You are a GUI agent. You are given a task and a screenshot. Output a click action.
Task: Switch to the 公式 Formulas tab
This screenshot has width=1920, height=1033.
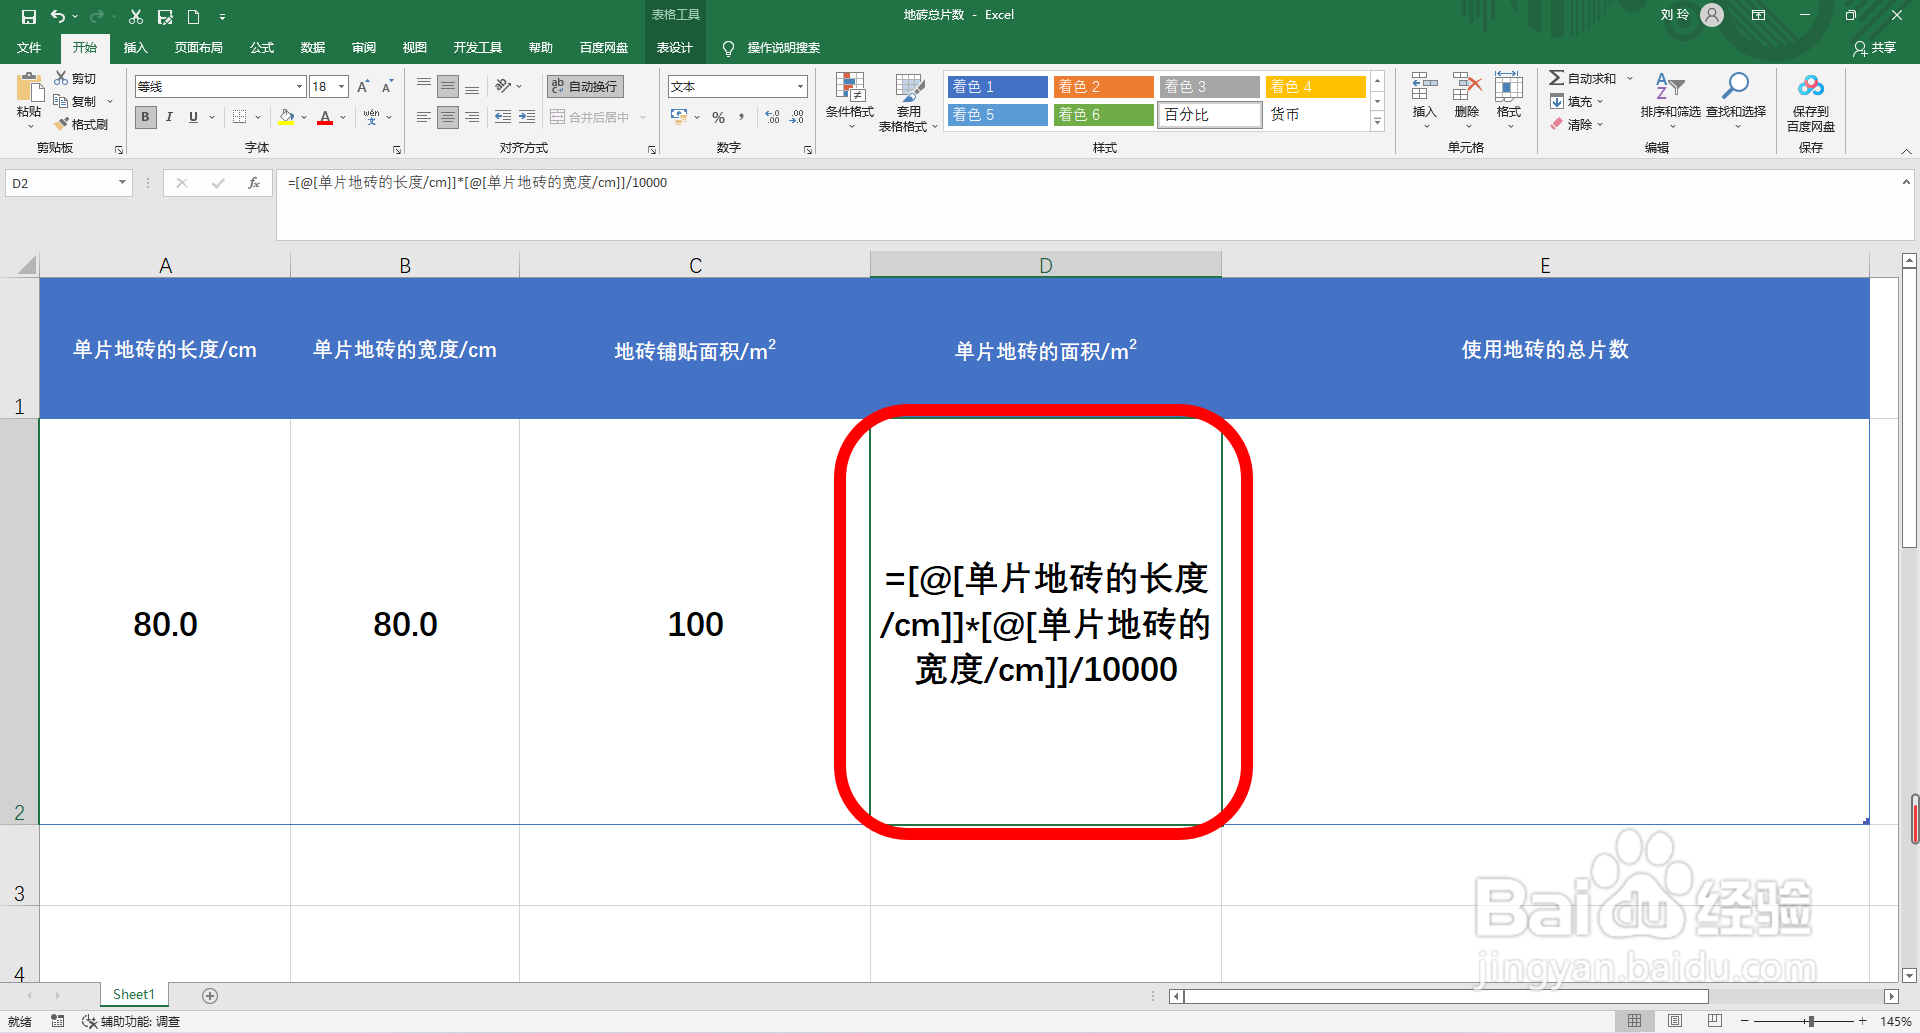click(262, 48)
